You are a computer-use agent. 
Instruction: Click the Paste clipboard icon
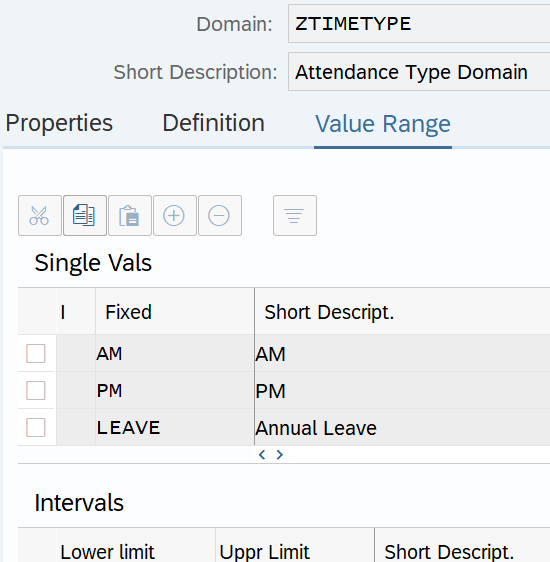(x=130, y=215)
